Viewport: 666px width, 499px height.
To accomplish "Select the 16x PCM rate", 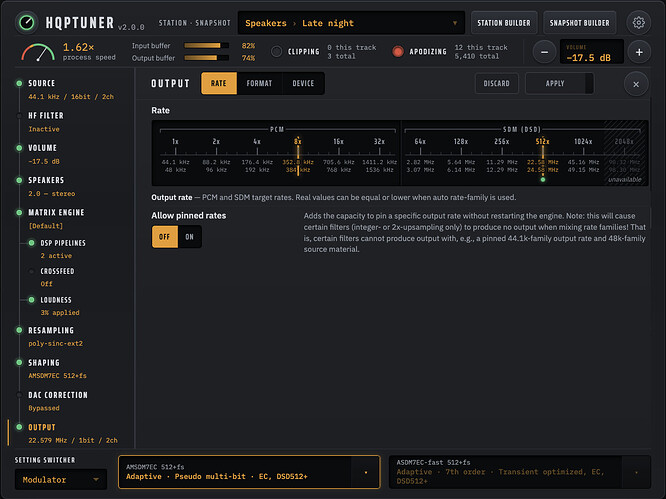I will pyautogui.click(x=339, y=155).
